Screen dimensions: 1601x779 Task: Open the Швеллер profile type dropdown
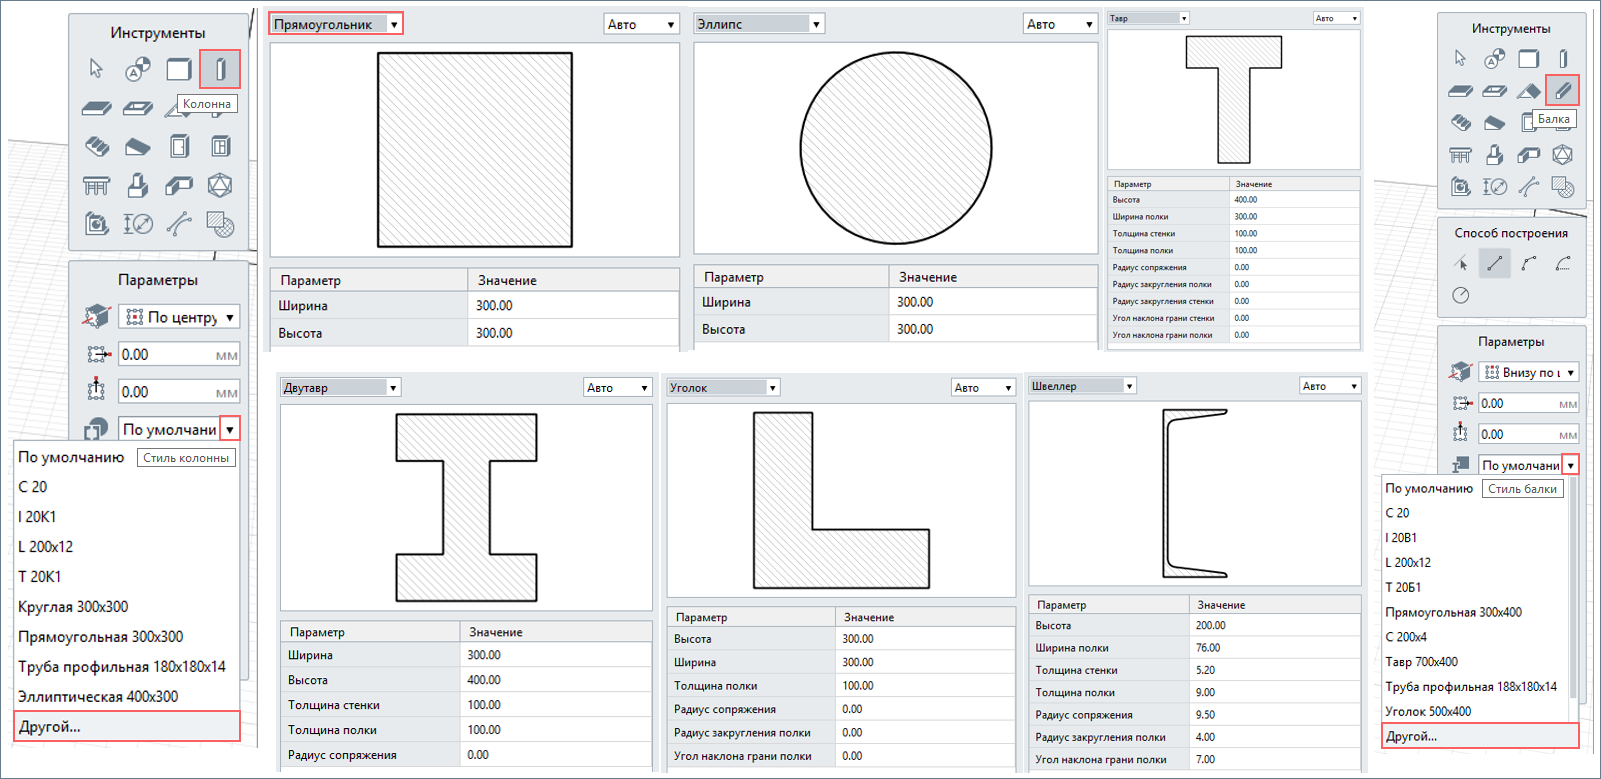click(1083, 386)
